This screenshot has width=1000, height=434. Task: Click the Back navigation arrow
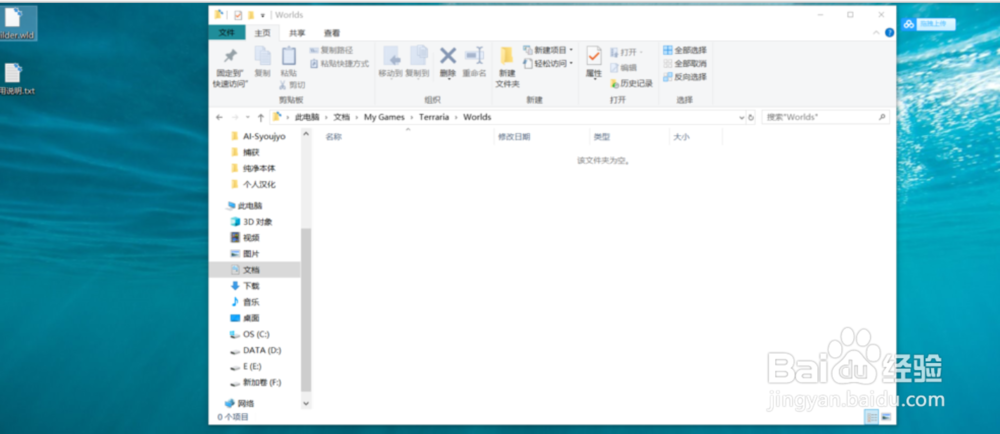(x=219, y=117)
